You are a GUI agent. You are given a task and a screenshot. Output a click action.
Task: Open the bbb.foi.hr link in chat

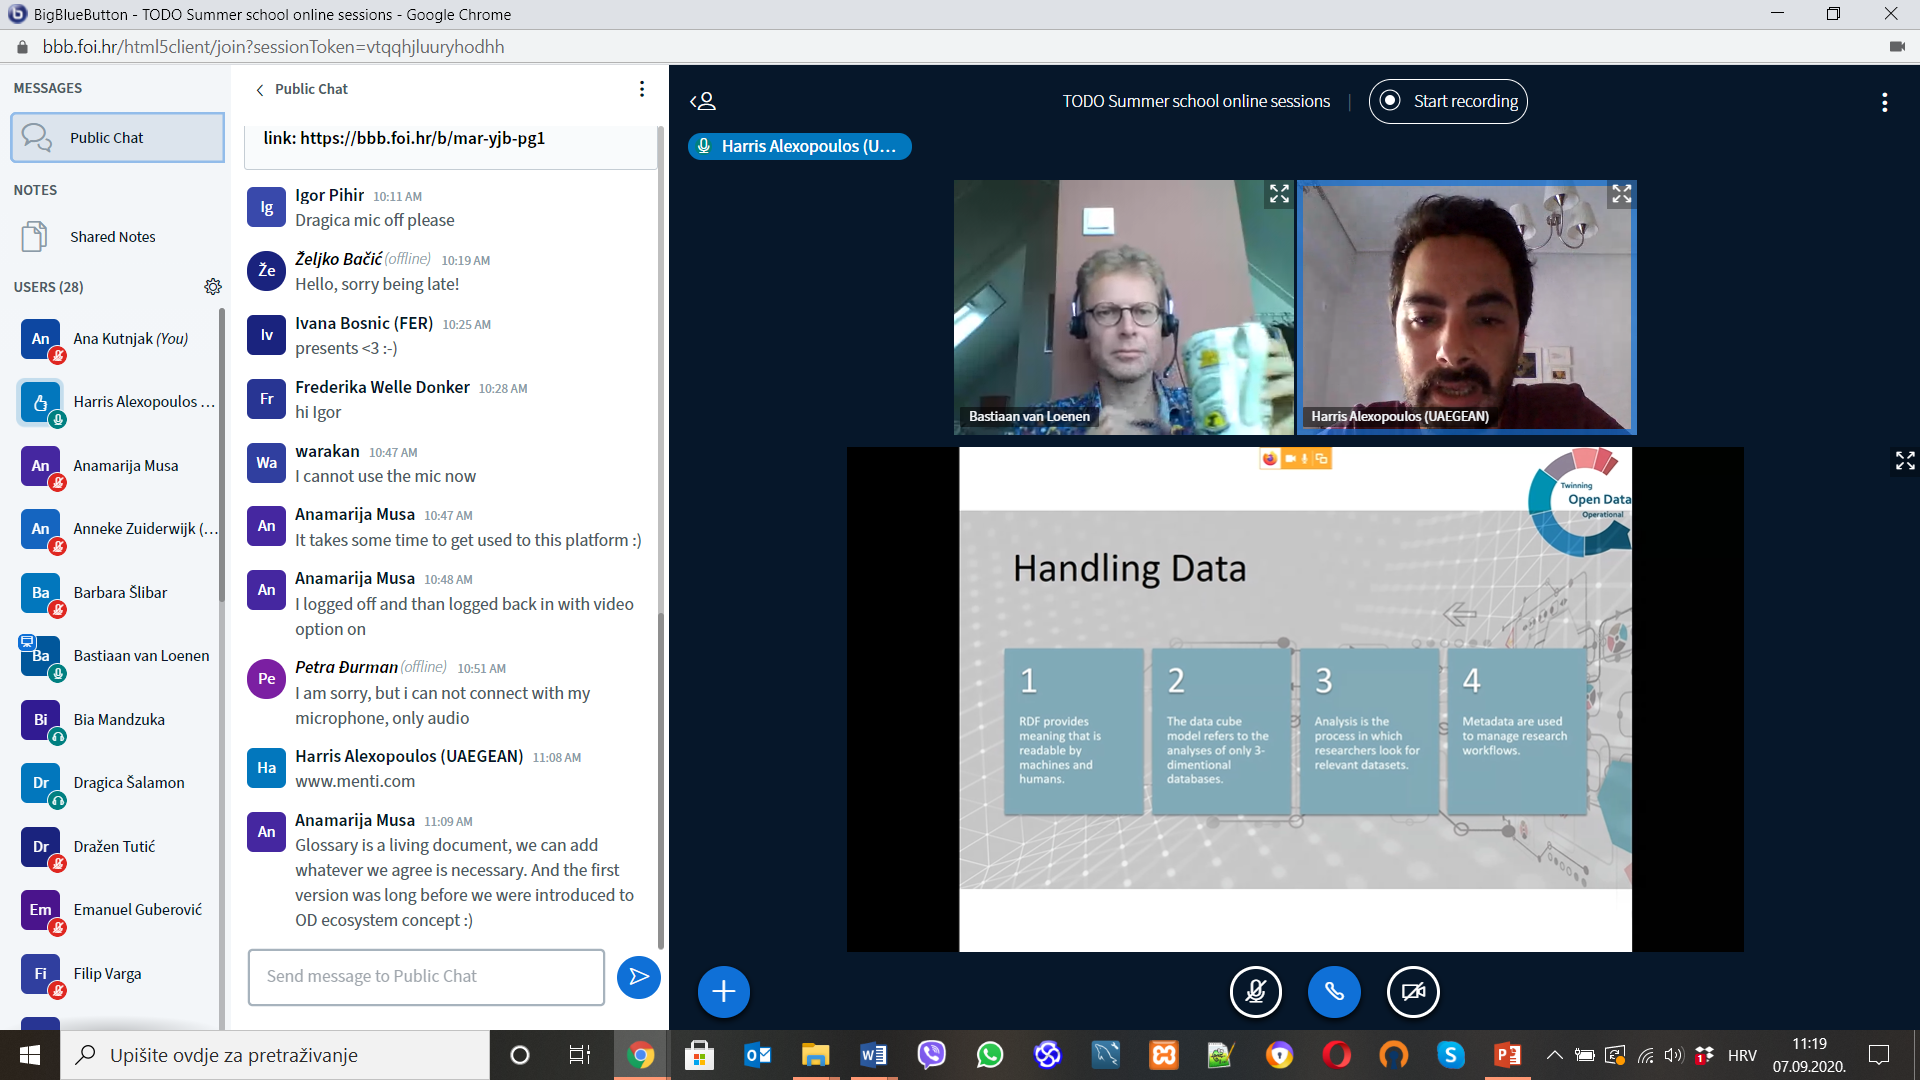tap(422, 138)
